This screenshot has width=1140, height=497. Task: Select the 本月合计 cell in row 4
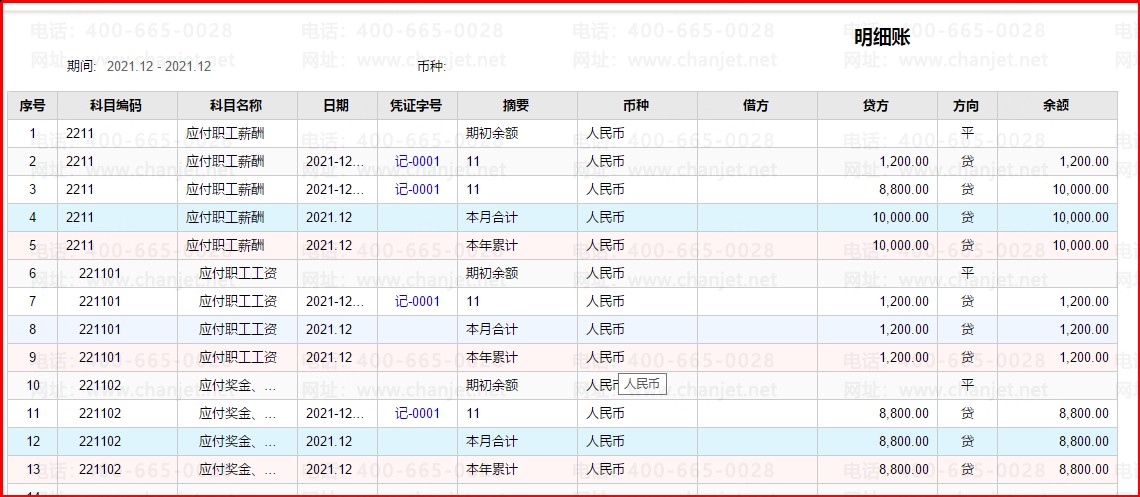pos(492,217)
